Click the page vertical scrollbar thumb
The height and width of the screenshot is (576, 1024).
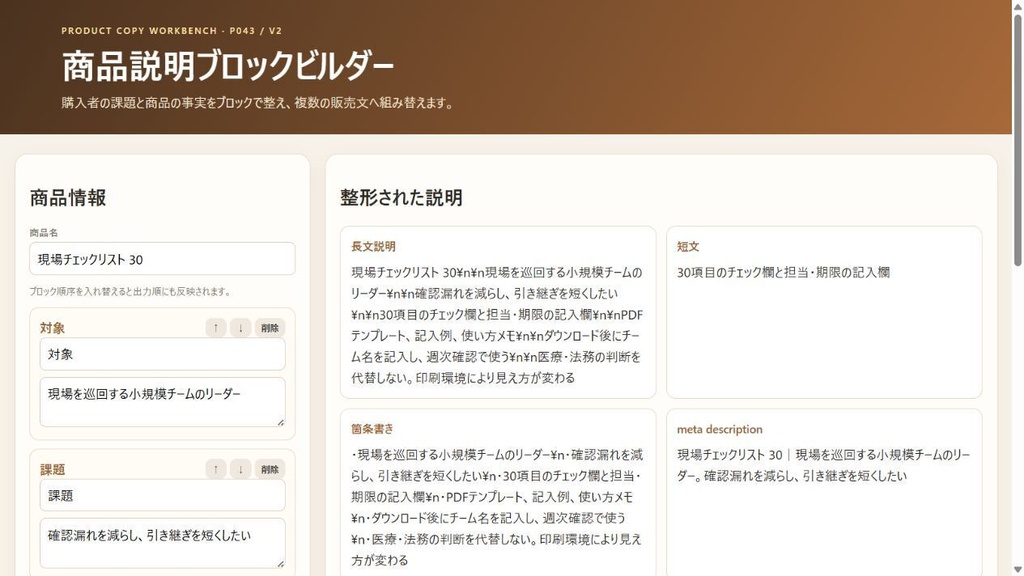1017,139
